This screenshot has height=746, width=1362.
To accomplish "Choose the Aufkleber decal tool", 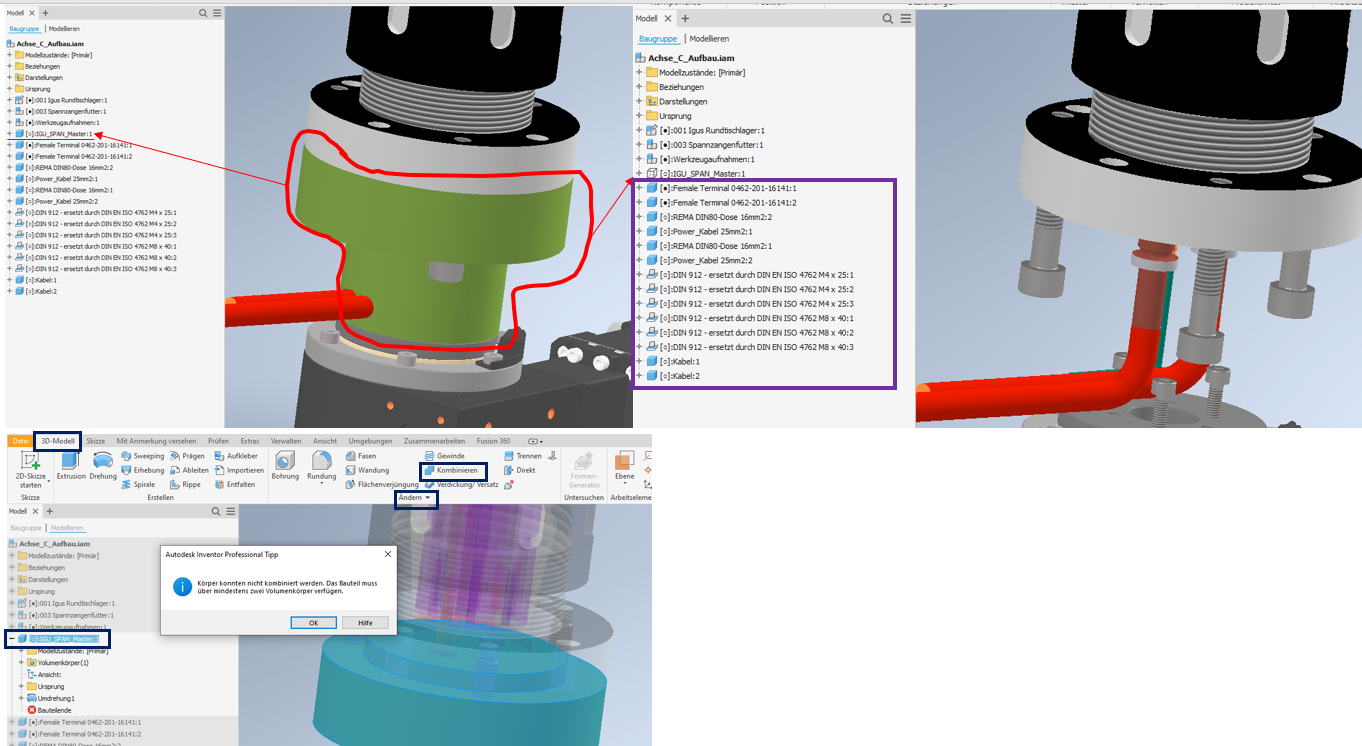I will click(x=235, y=456).
